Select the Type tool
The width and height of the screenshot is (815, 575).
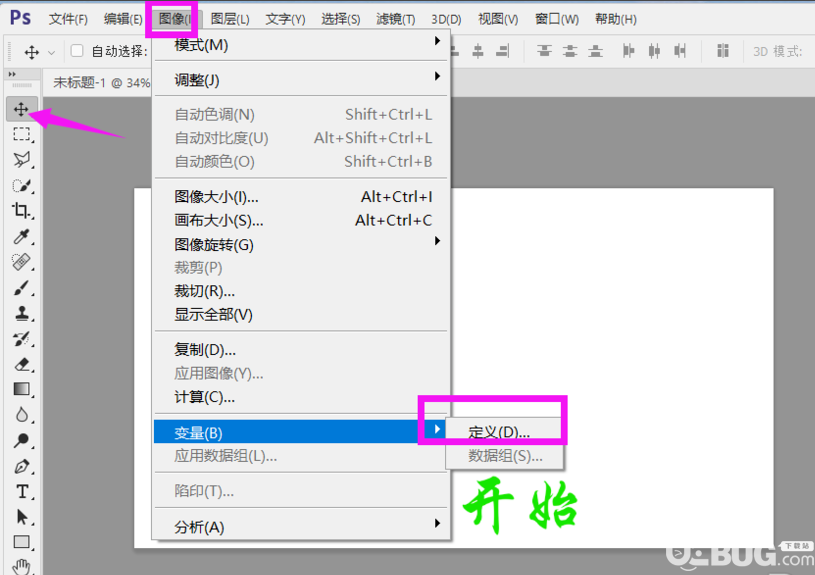(x=21, y=491)
